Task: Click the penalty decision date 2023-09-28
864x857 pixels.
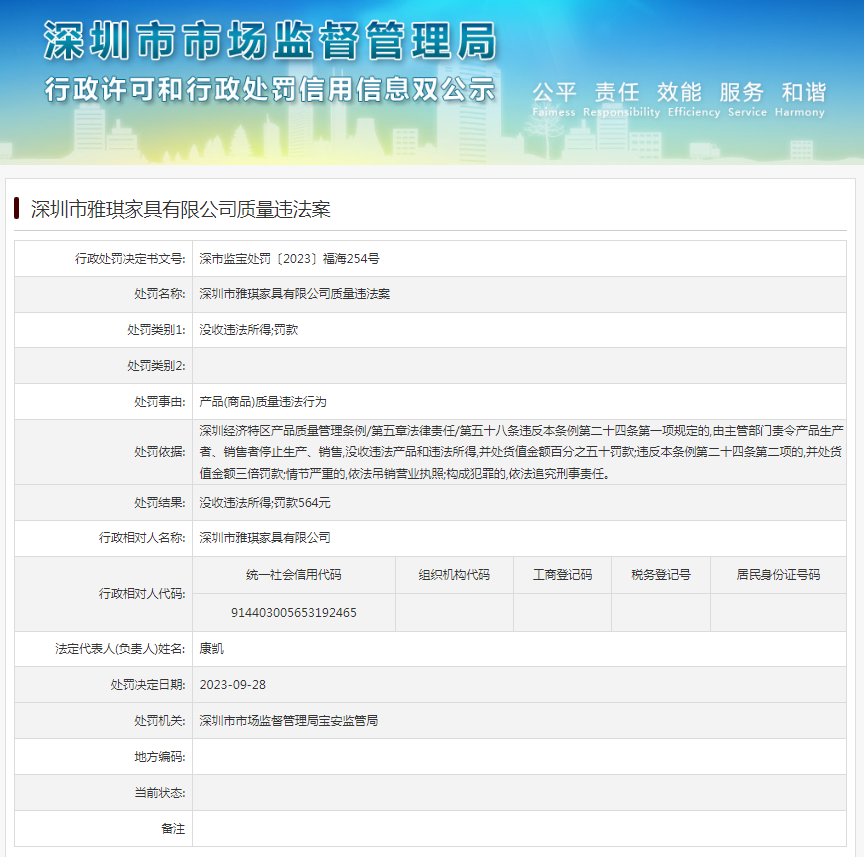Action: pos(233,684)
